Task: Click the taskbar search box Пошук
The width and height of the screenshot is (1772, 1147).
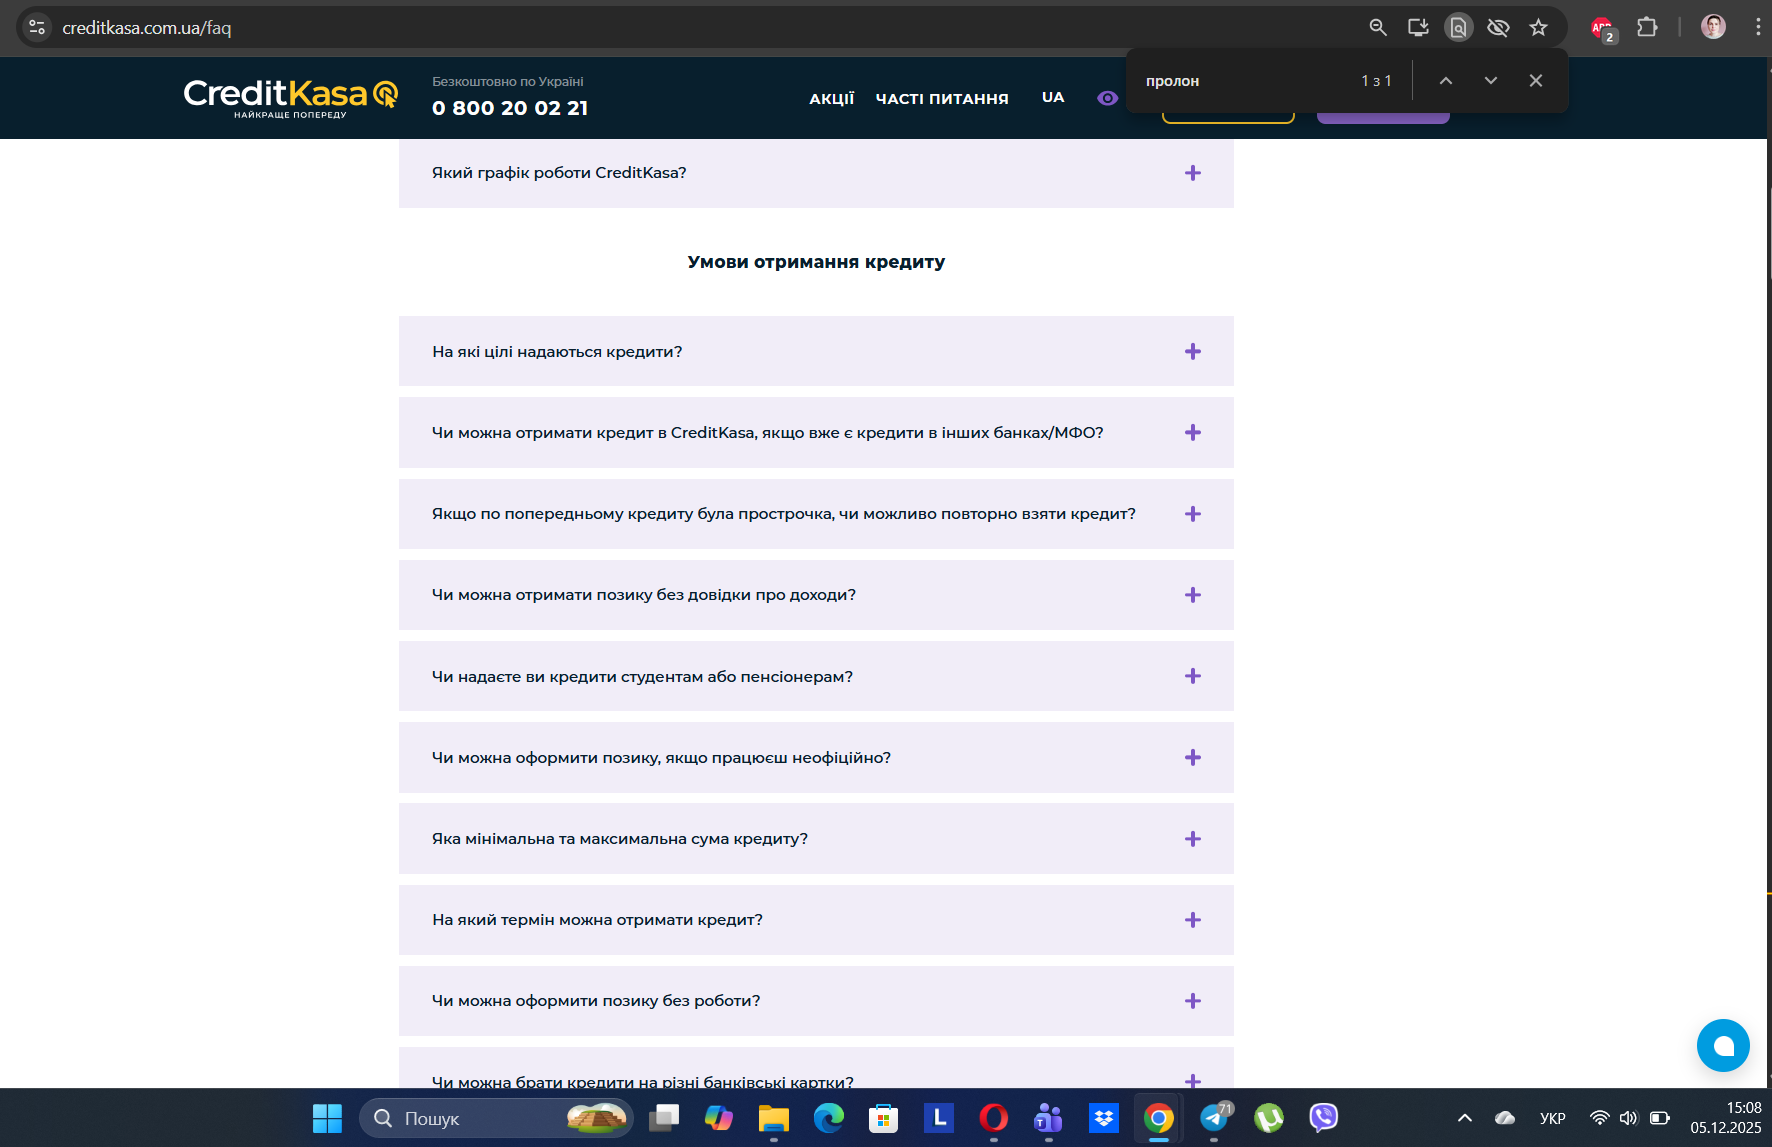Action: [496, 1118]
